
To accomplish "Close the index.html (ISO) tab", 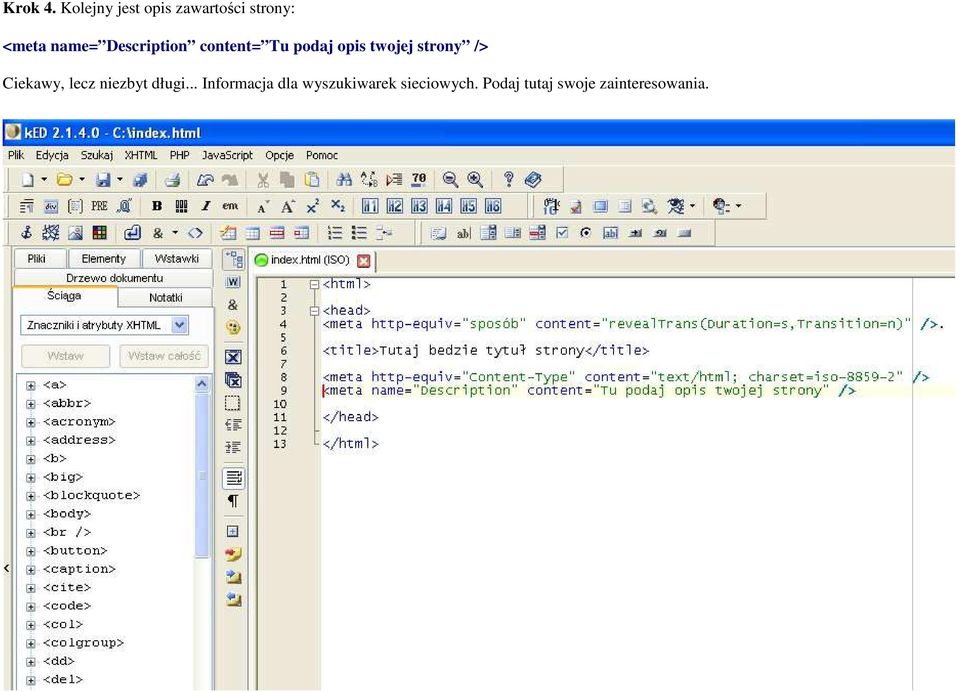I will (364, 261).
